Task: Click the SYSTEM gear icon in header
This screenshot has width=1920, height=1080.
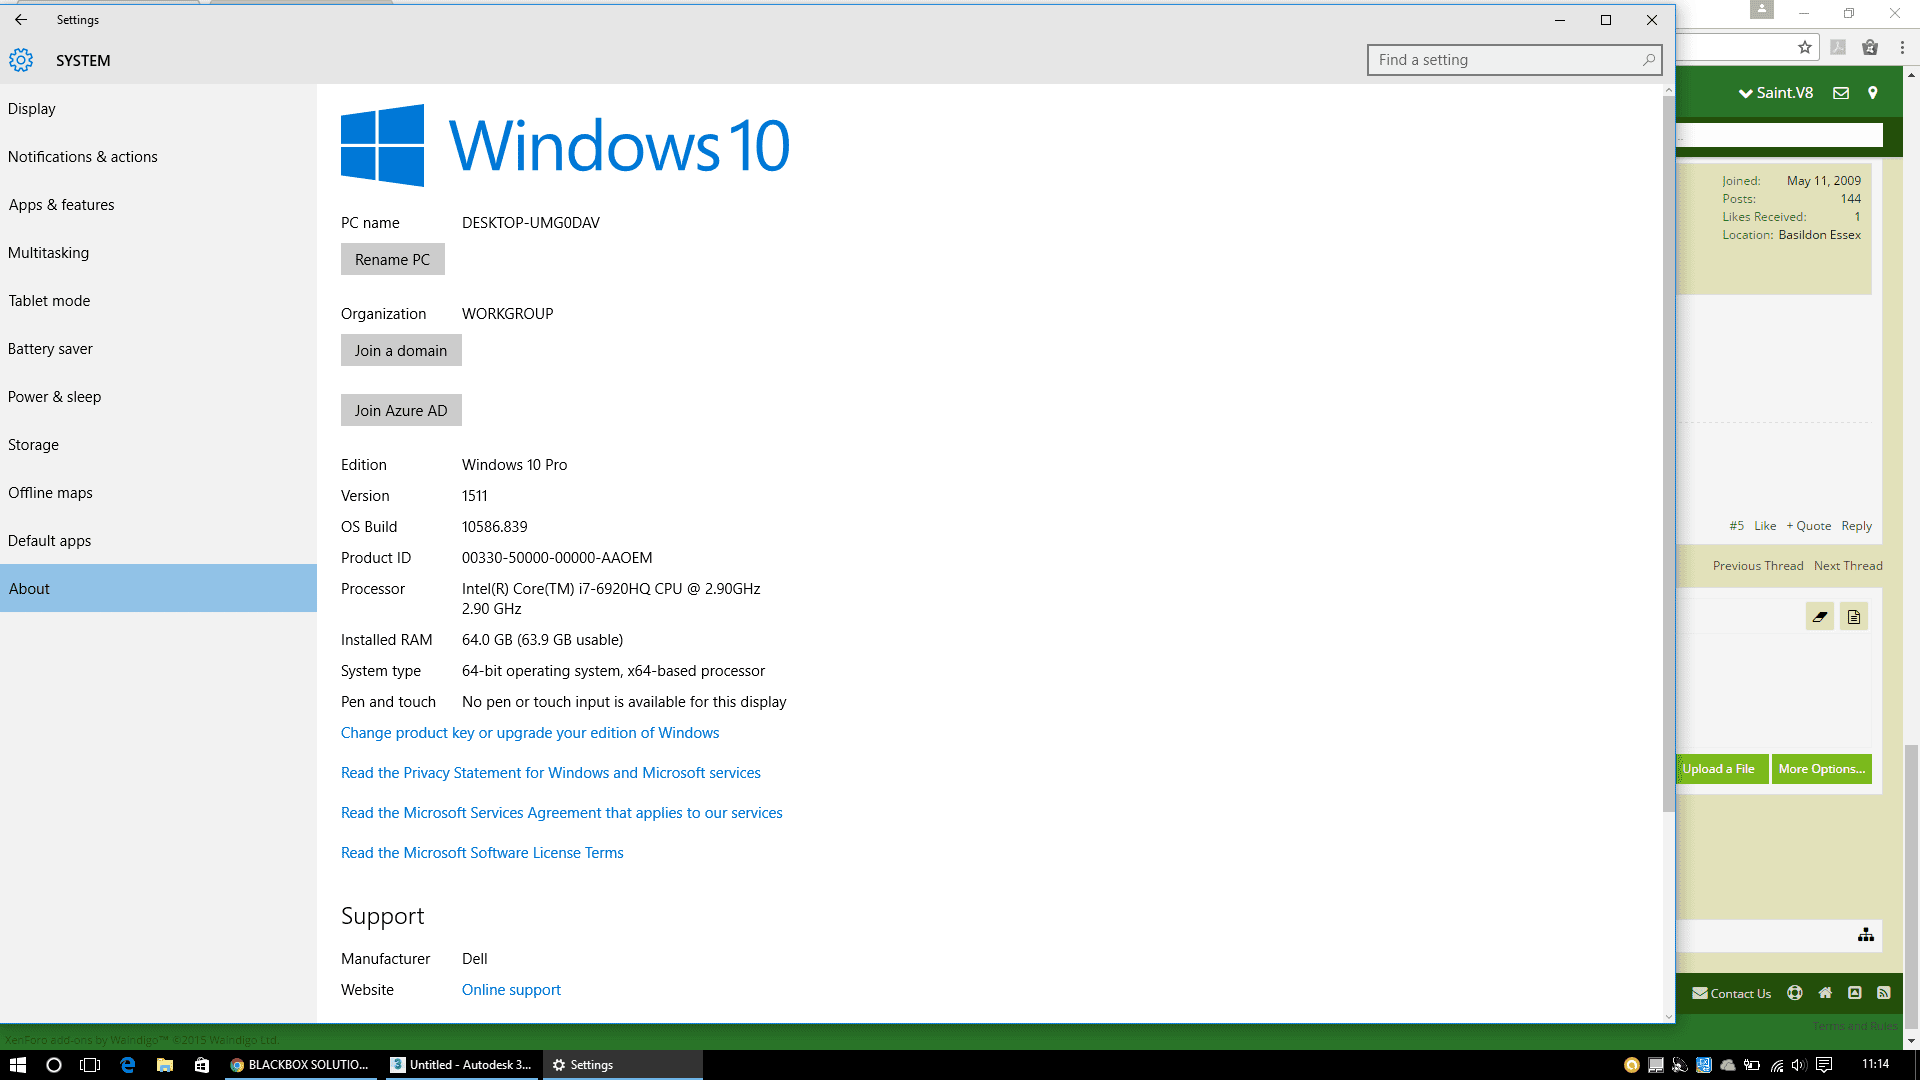Action: [21, 60]
